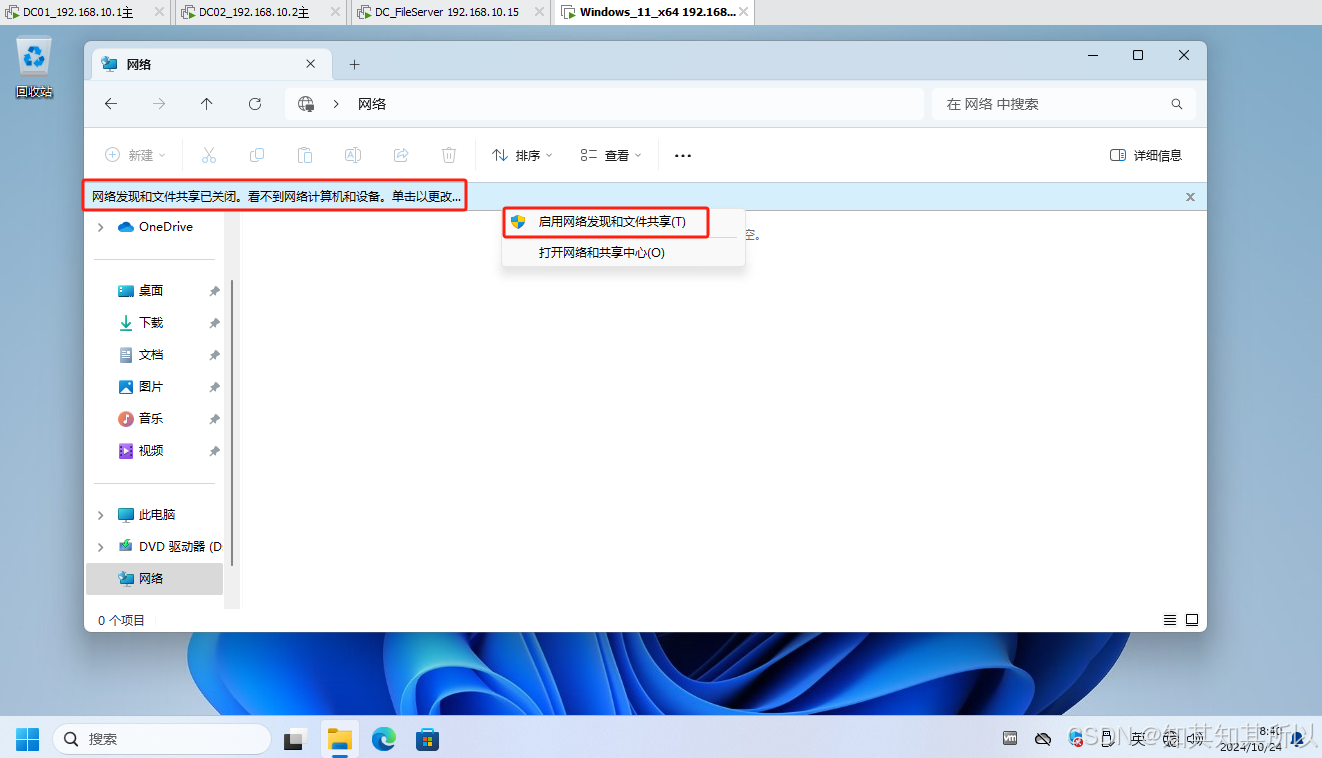Click the Cut scissors icon
This screenshot has height=758, width=1322.
tap(209, 155)
